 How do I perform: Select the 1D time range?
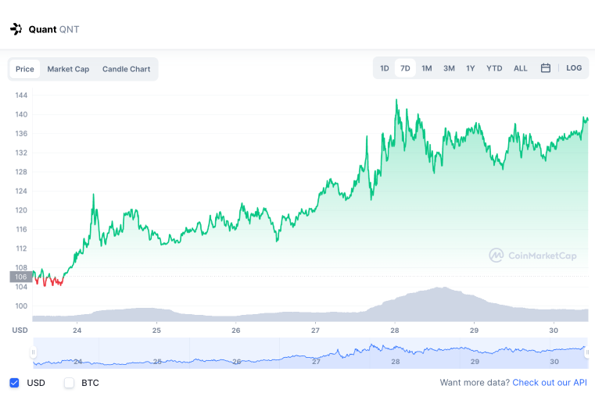[385, 68]
